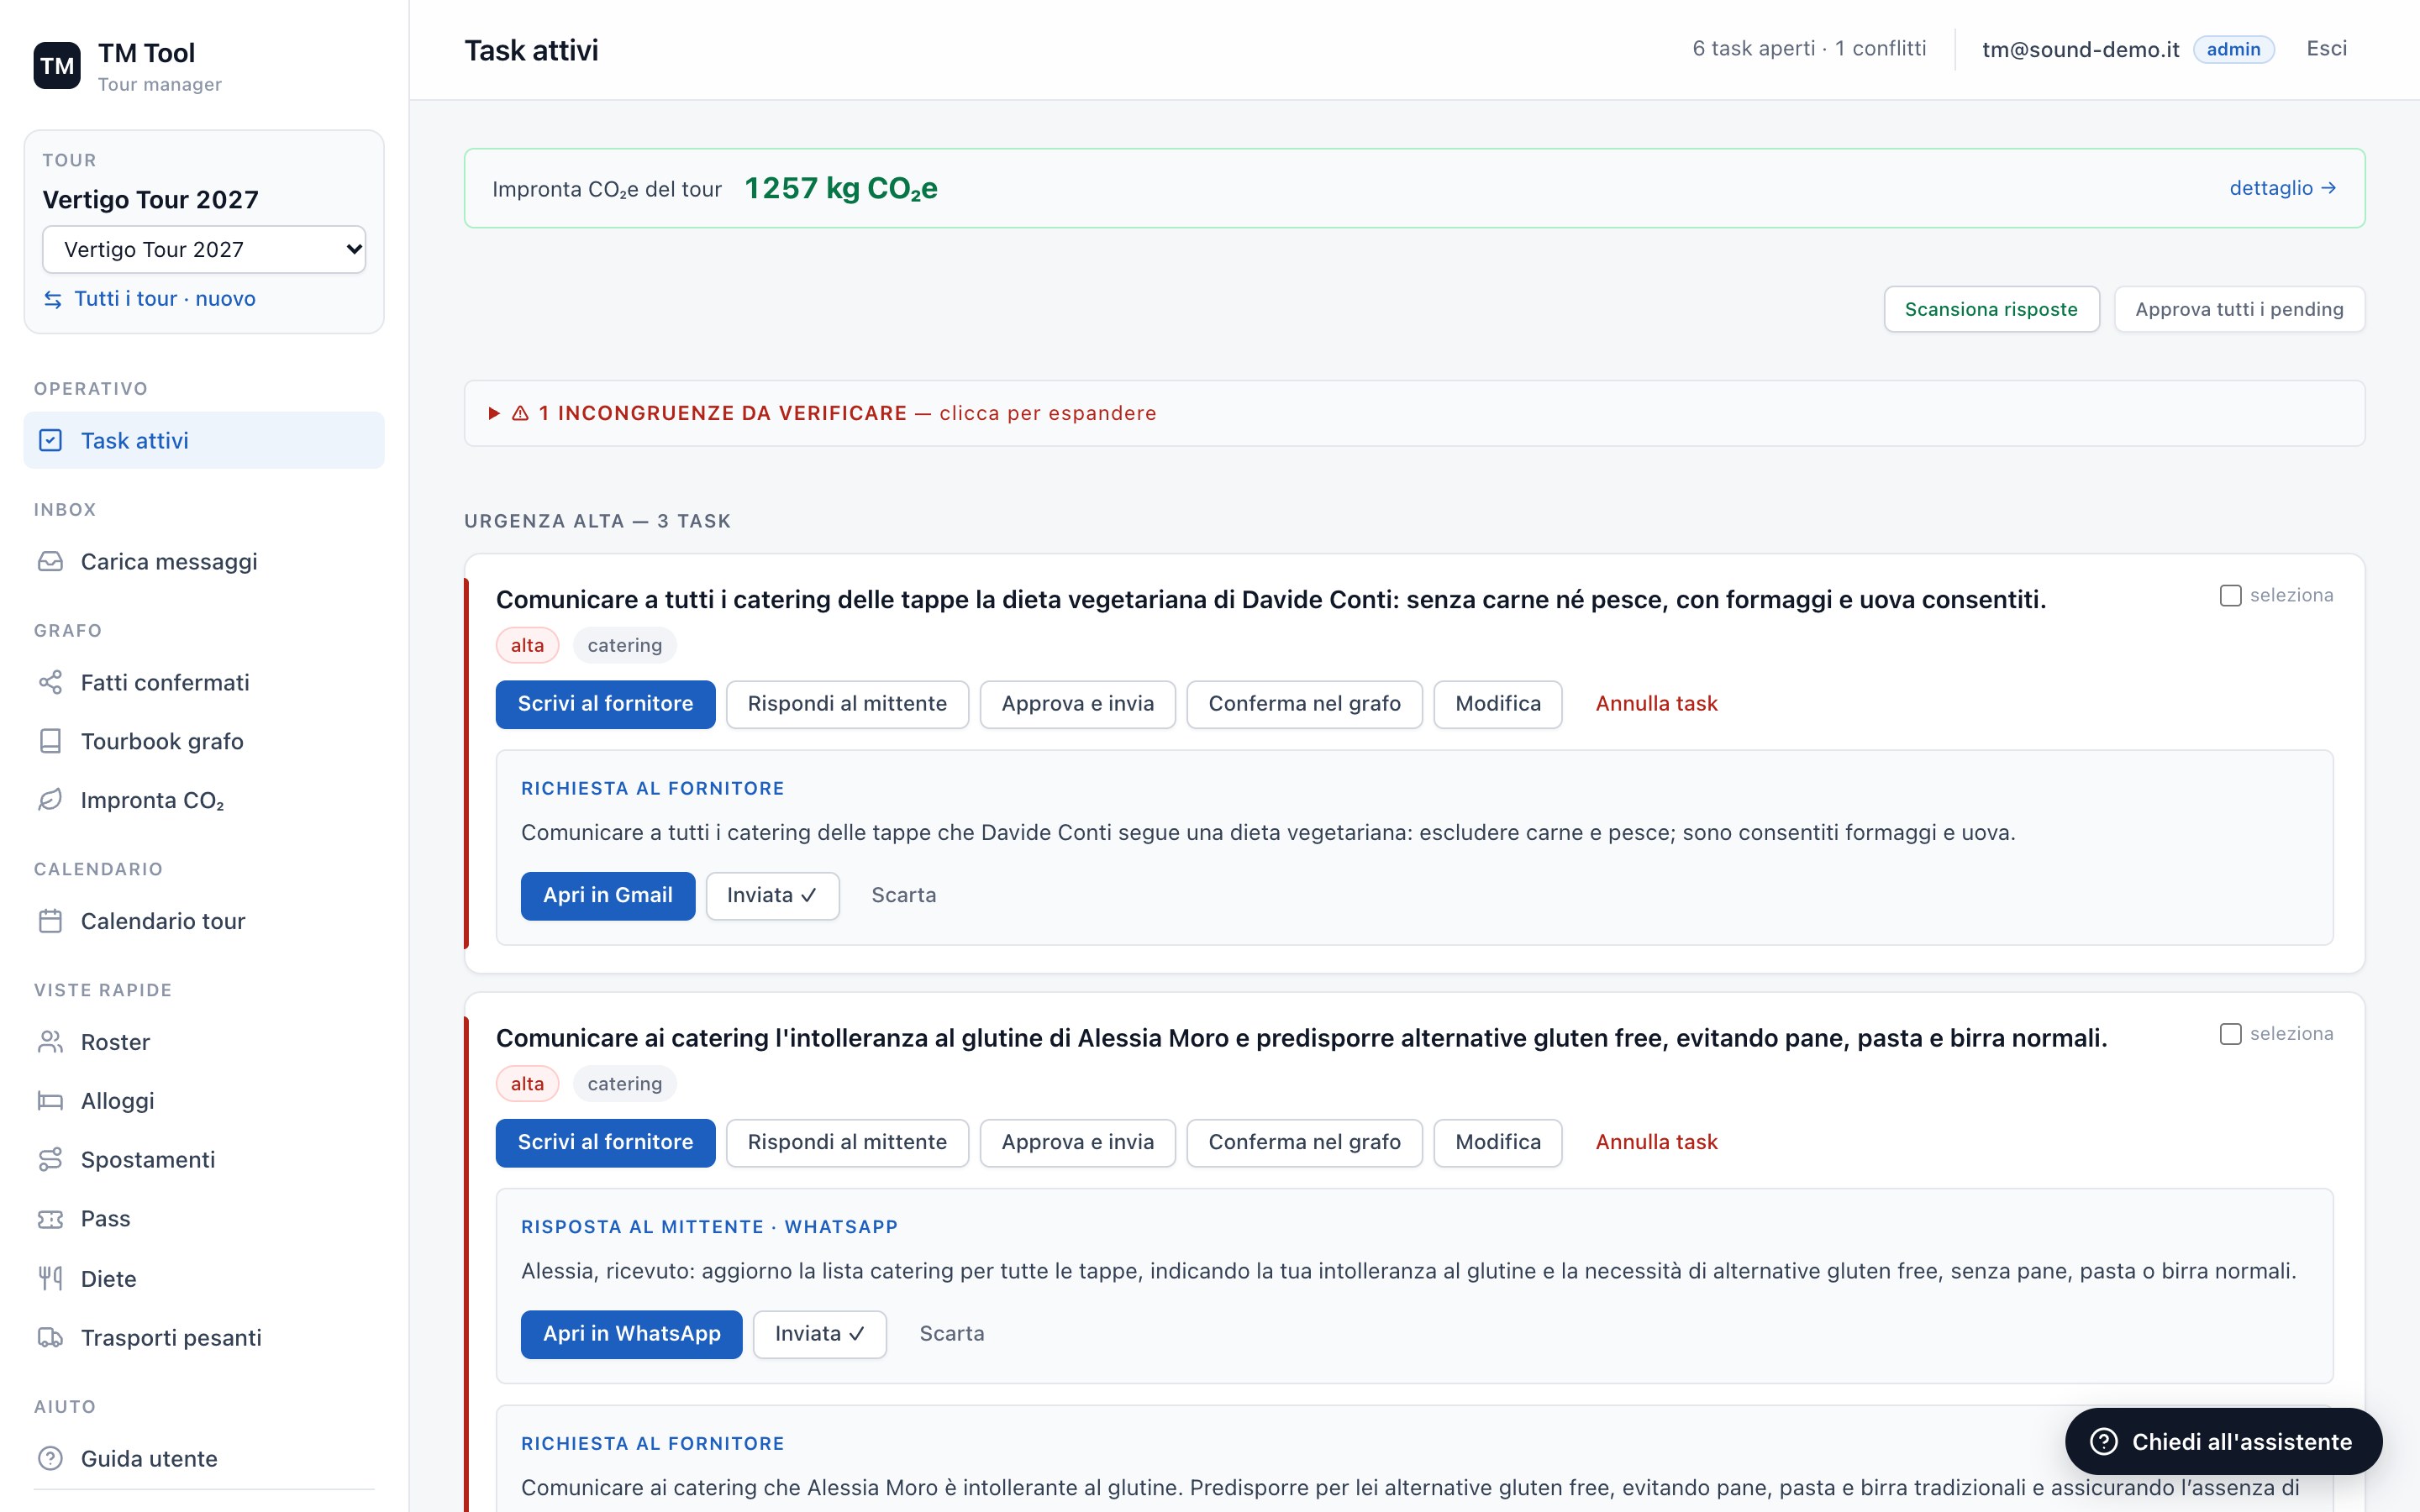2420x1512 pixels.
Task: Open the Tourbook grafo book icon
Action: pos(50,741)
